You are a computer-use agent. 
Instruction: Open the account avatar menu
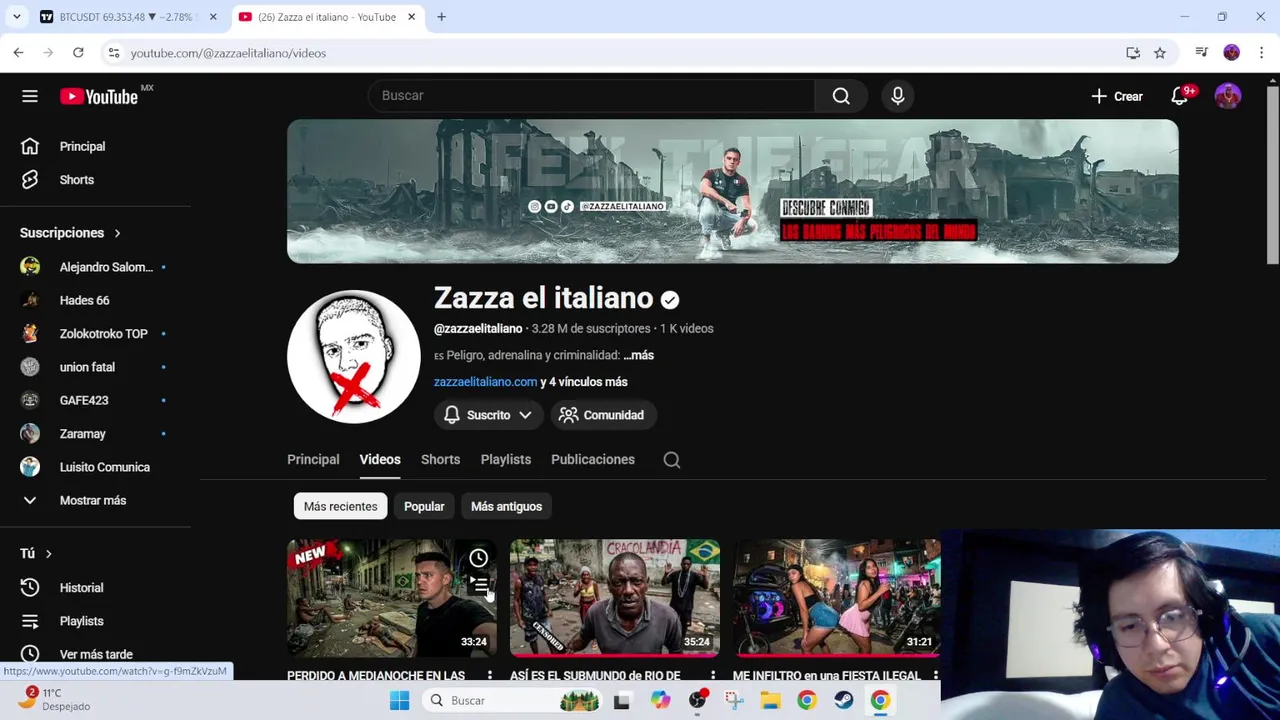coord(1228,96)
